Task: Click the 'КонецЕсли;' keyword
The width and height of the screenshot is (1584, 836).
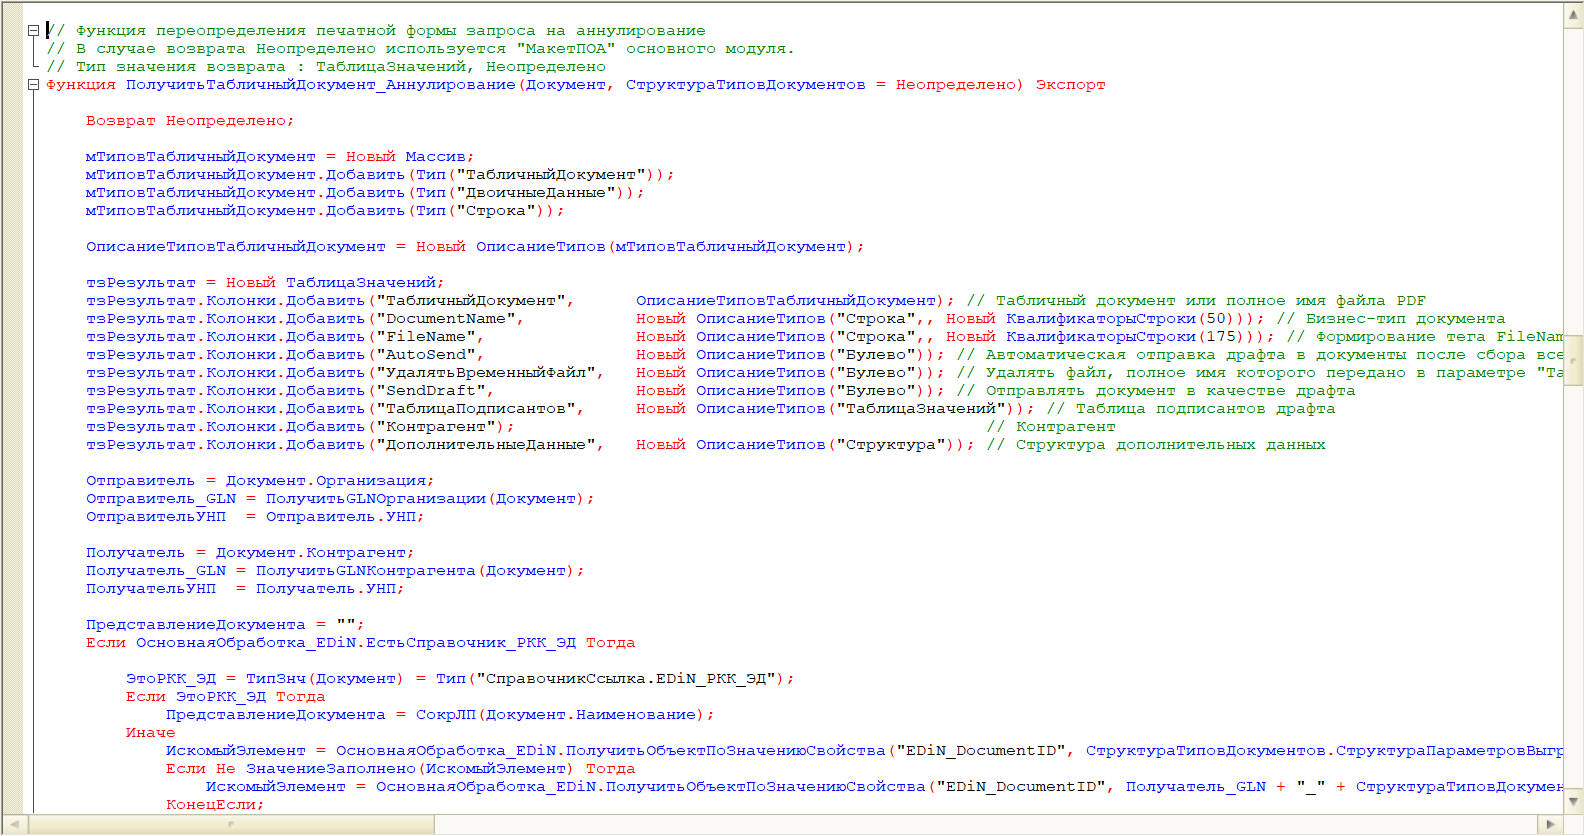Action: pyautogui.click(x=215, y=805)
